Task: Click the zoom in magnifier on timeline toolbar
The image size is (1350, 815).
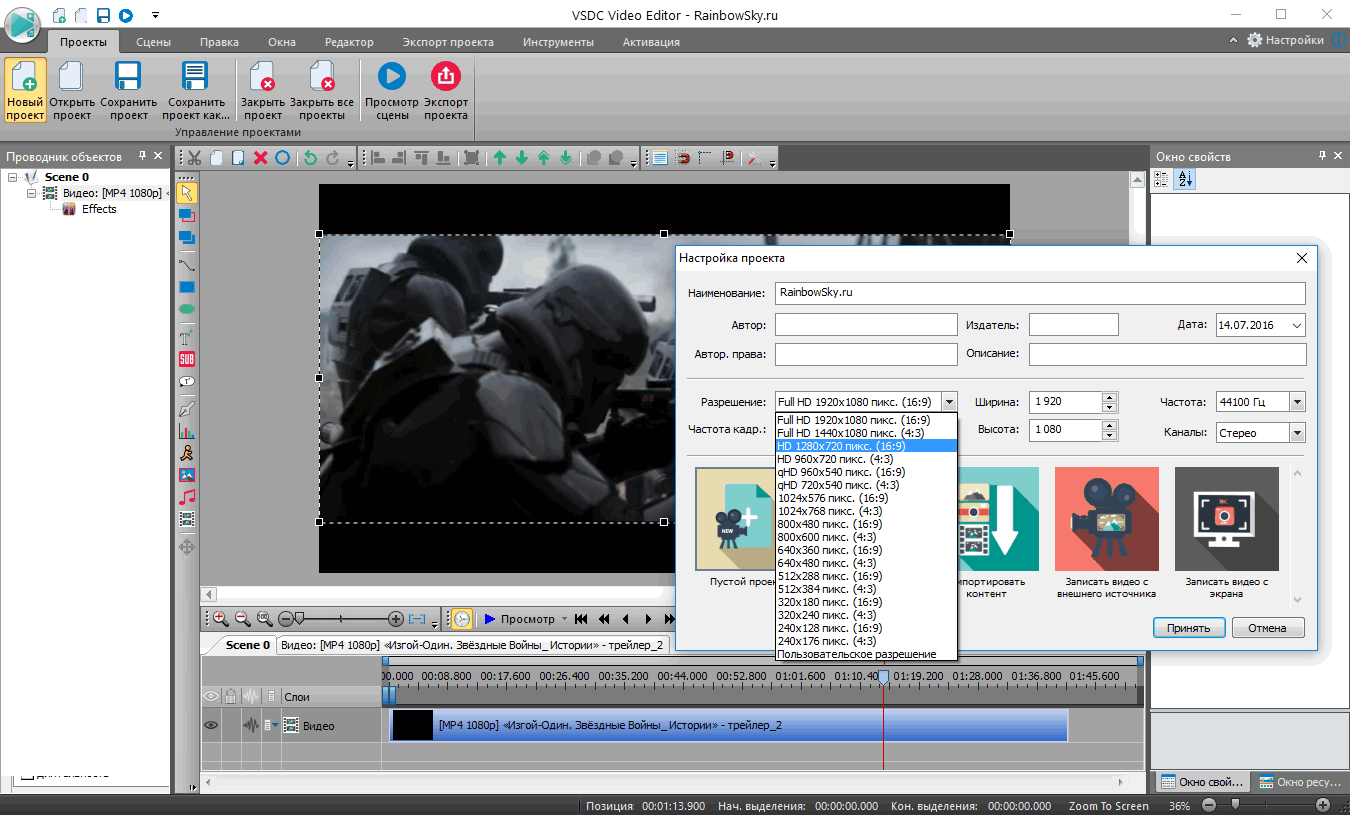Action: [220, 619]
